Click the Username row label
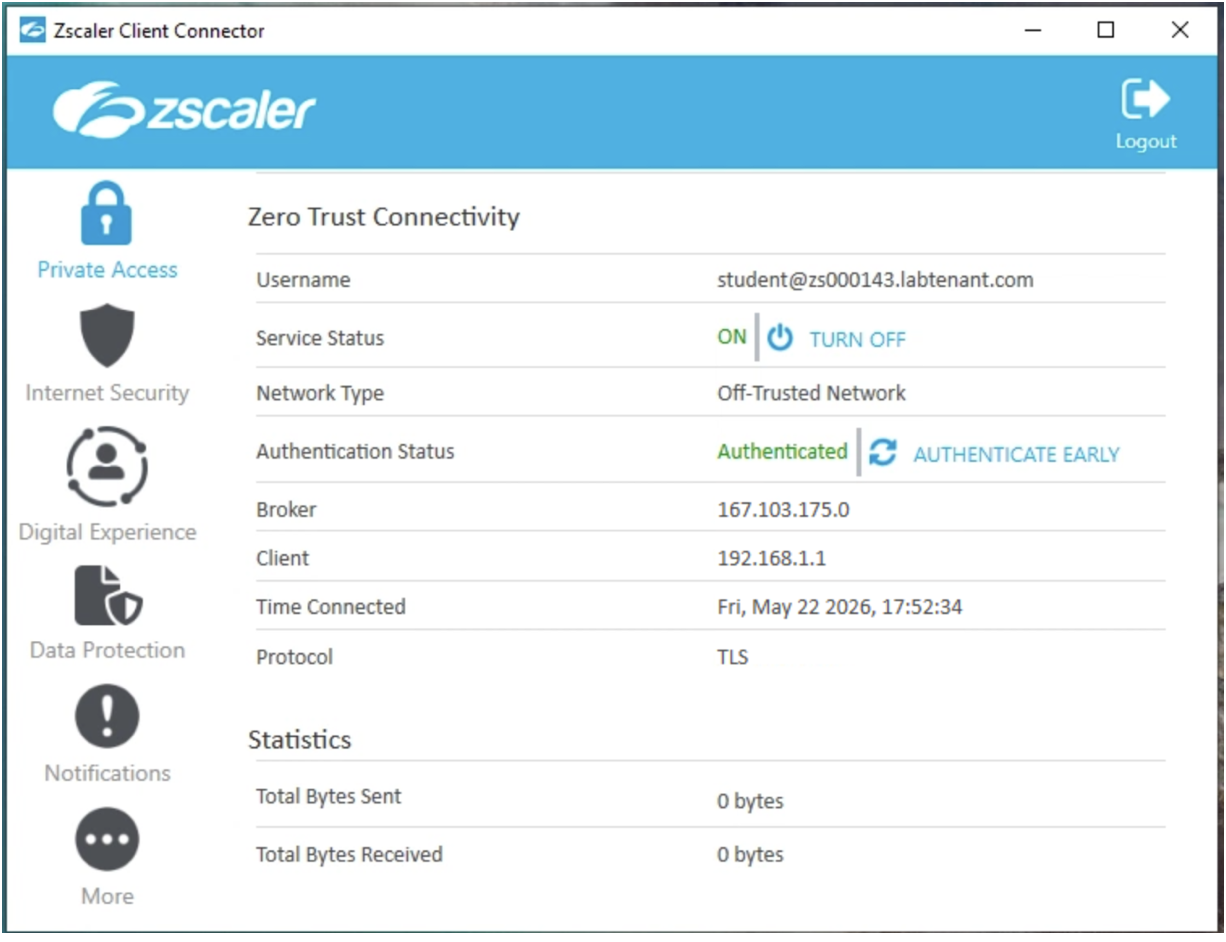 303,280
